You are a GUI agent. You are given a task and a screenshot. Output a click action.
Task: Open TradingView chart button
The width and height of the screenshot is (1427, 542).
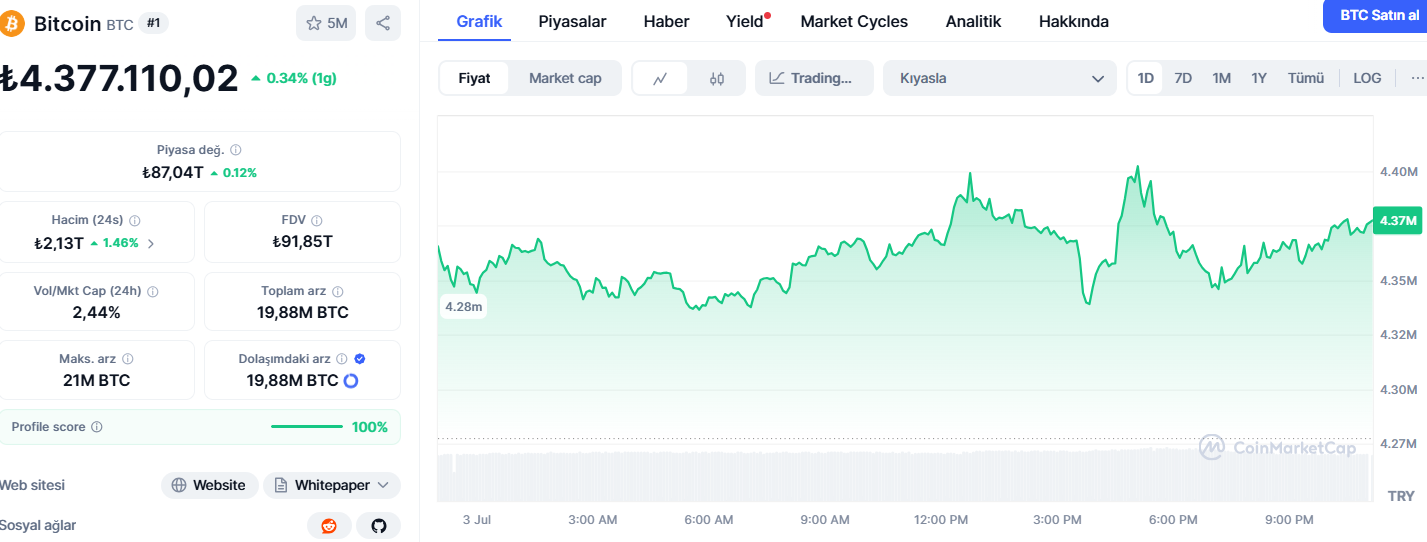(x=814, y=78)
